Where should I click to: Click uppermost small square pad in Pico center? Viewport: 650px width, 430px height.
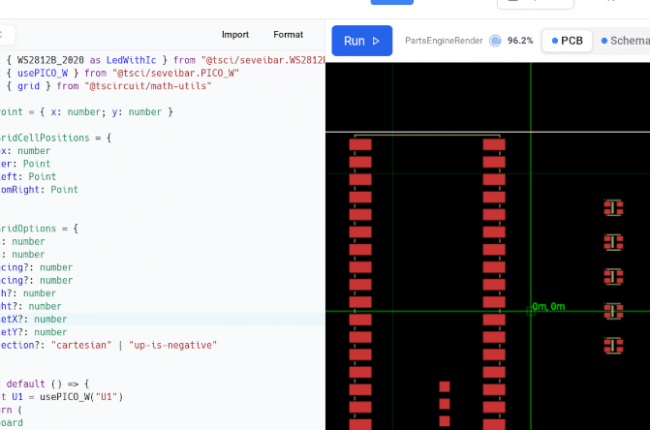click(444, 386)
